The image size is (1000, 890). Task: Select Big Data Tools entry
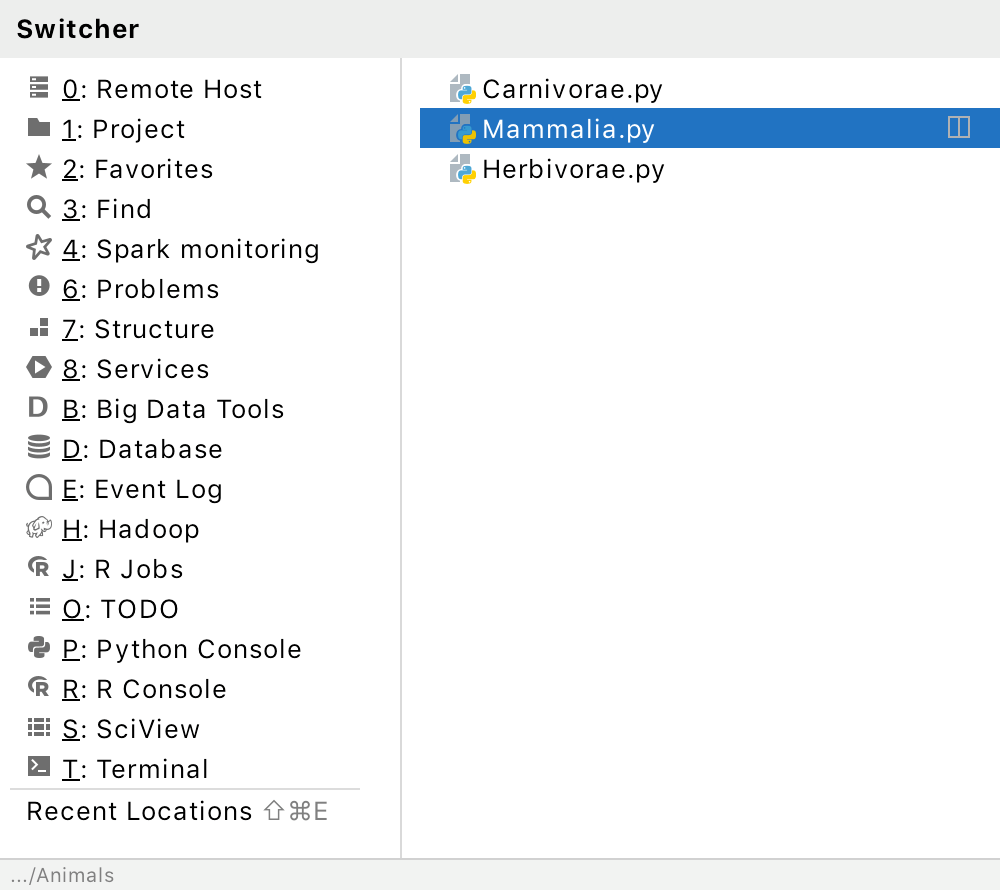(173, 409)
